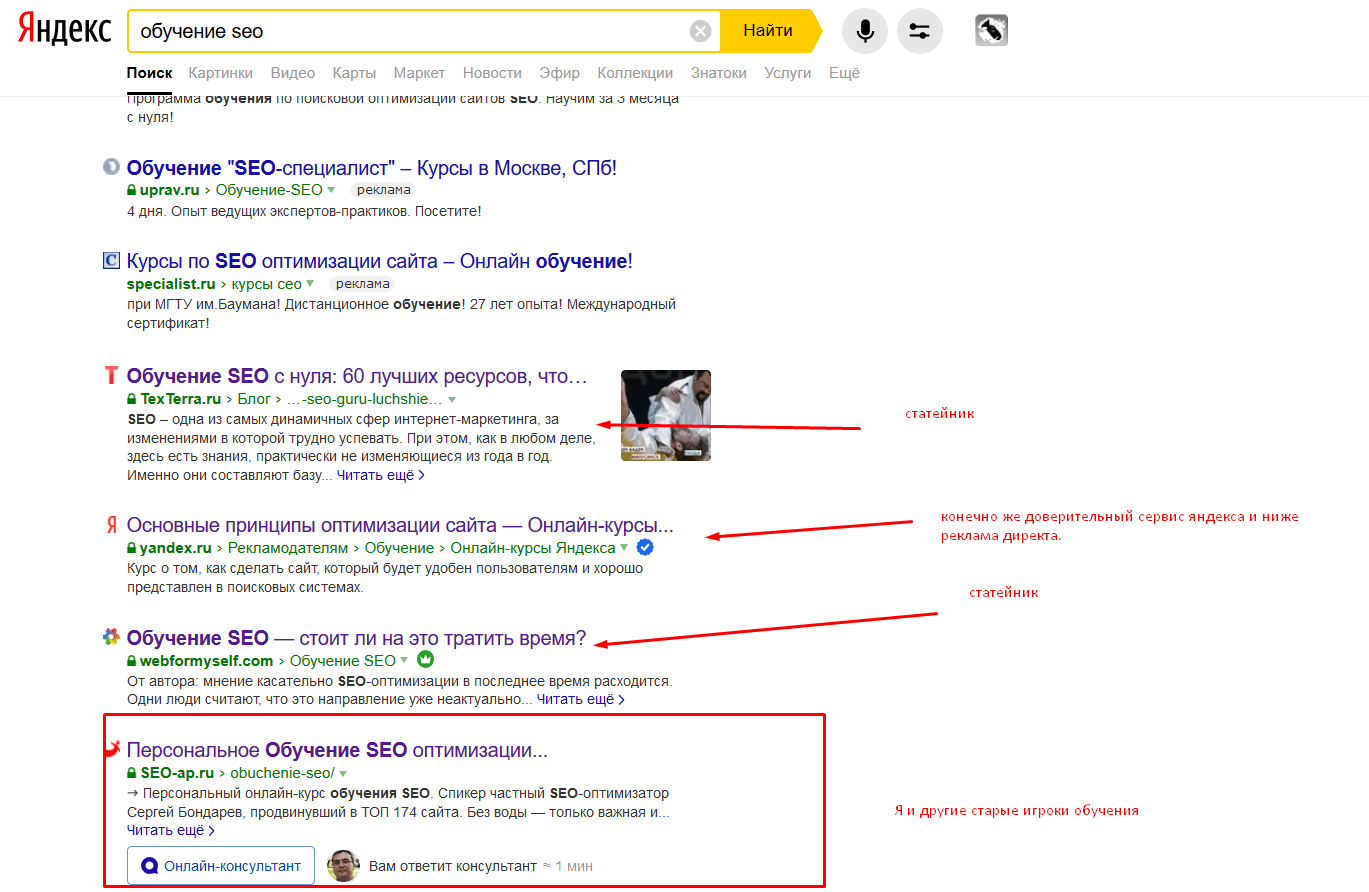Open Обучение SEO-специалист Курсы в Москве result
Screen dimensions: 1369x892
click(x=372, y=167)
